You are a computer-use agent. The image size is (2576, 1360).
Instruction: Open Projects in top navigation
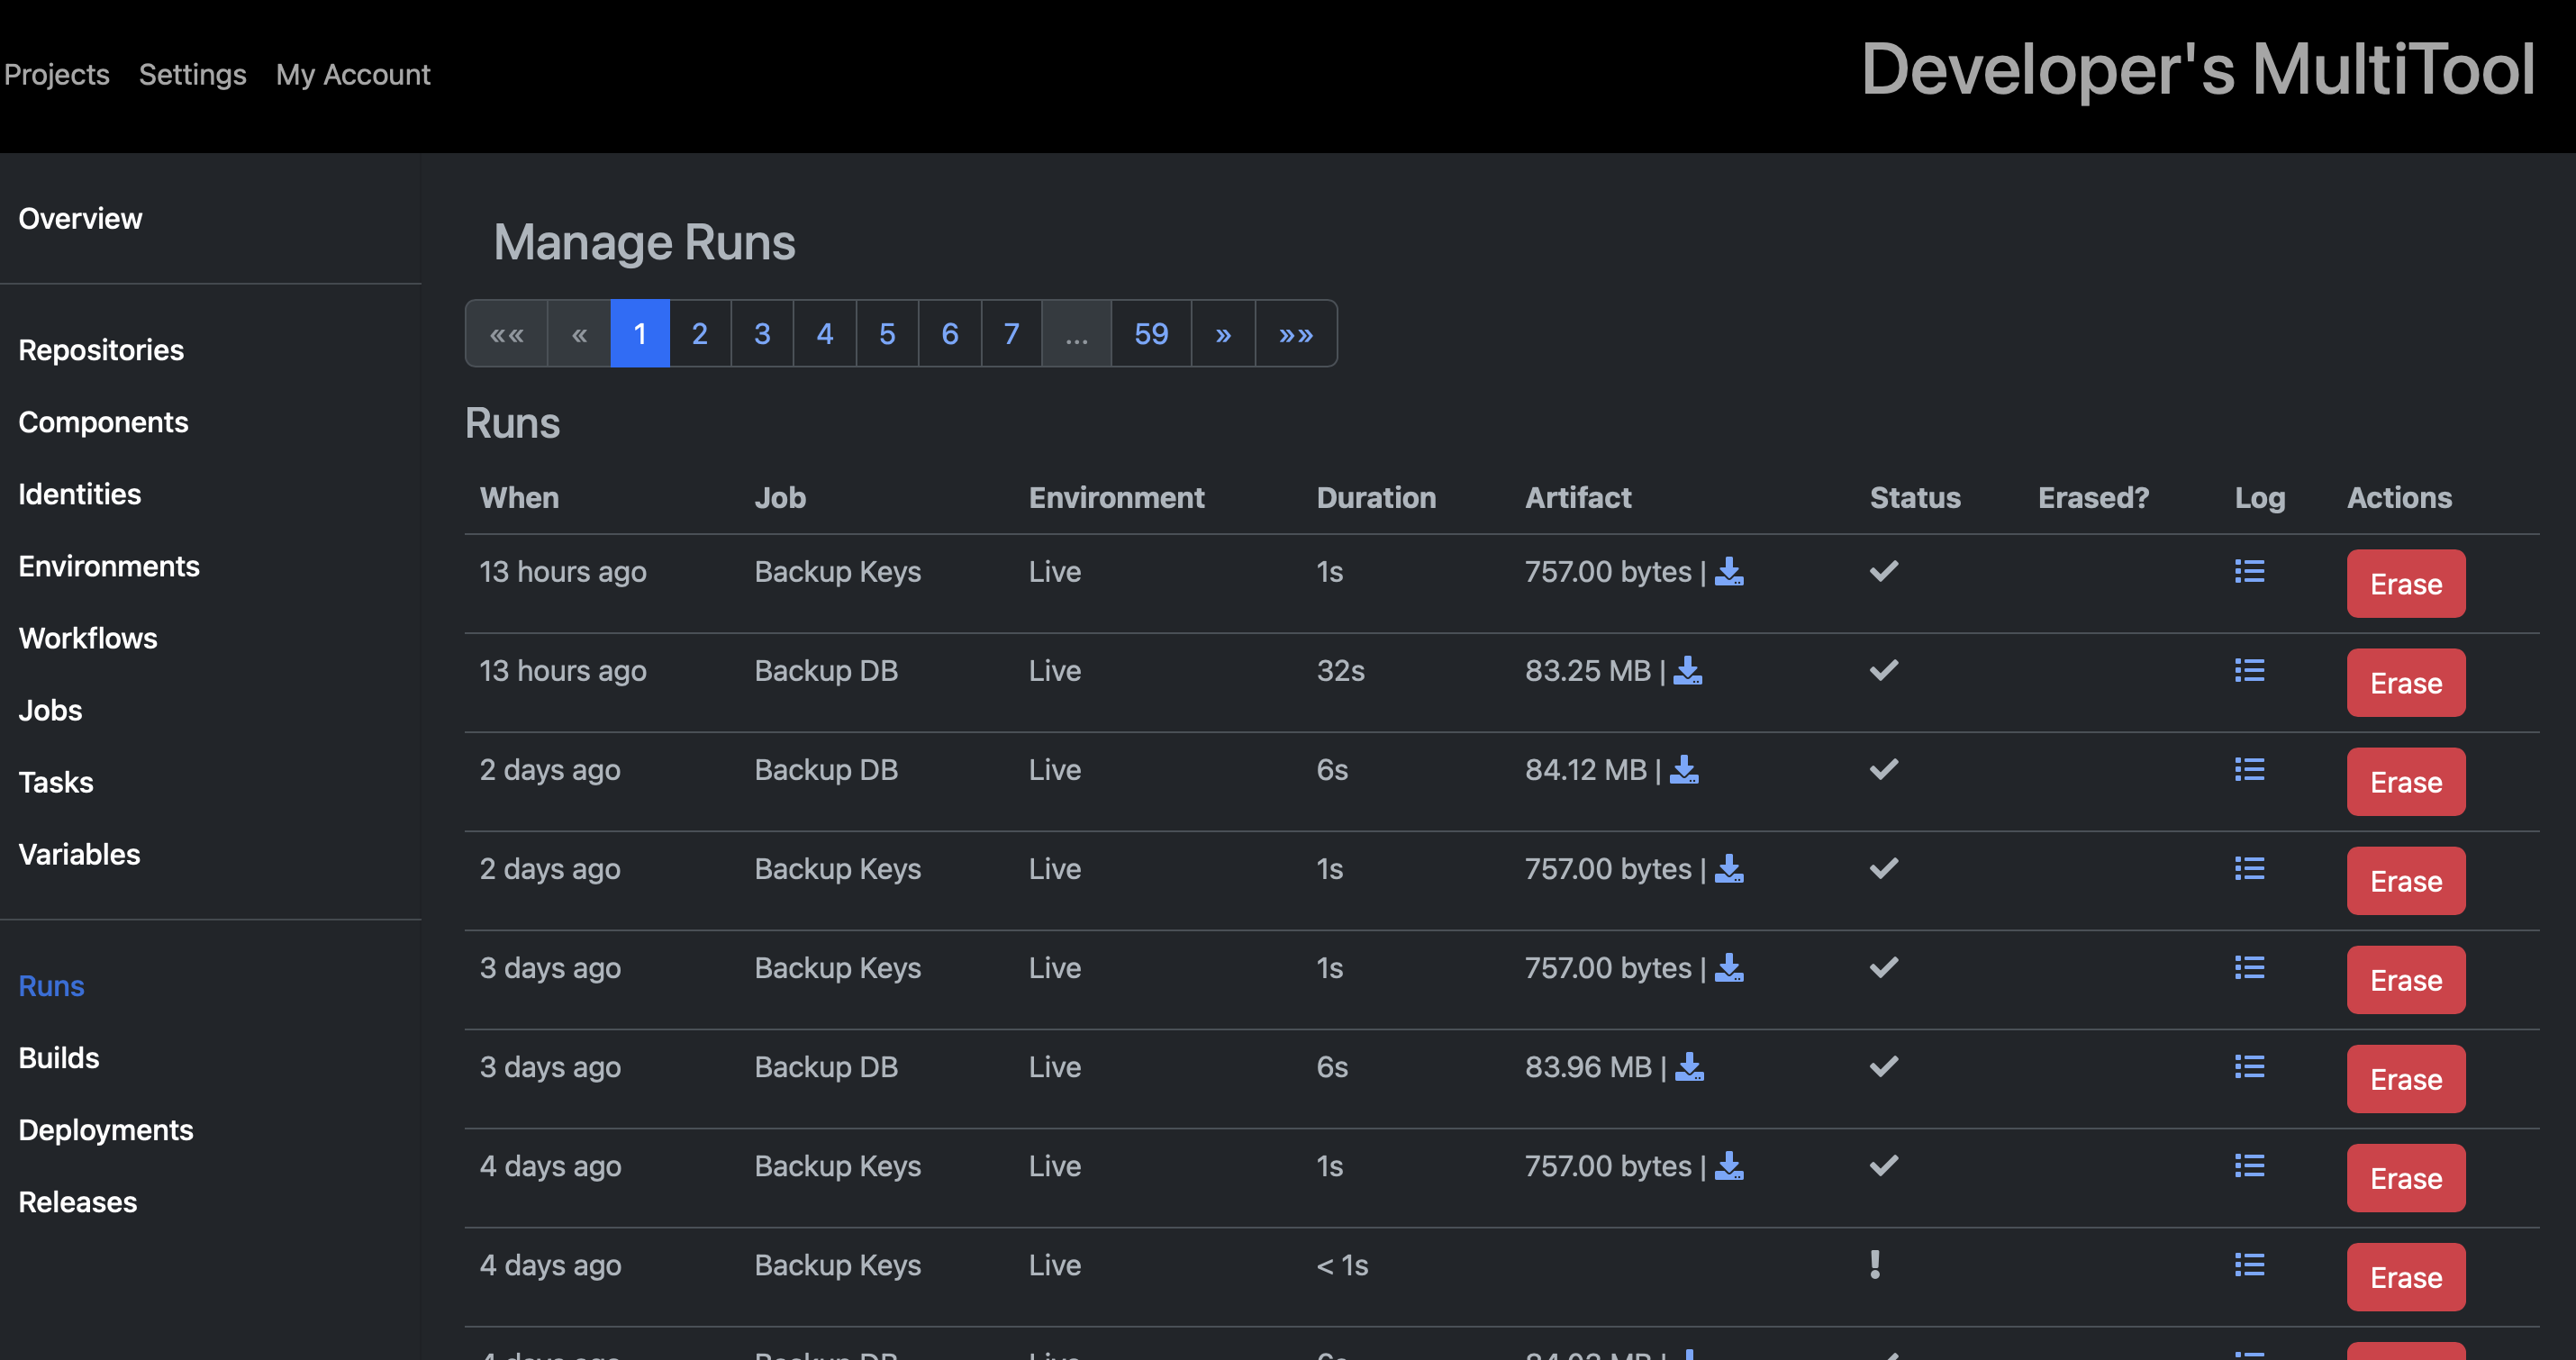[57, 75]
